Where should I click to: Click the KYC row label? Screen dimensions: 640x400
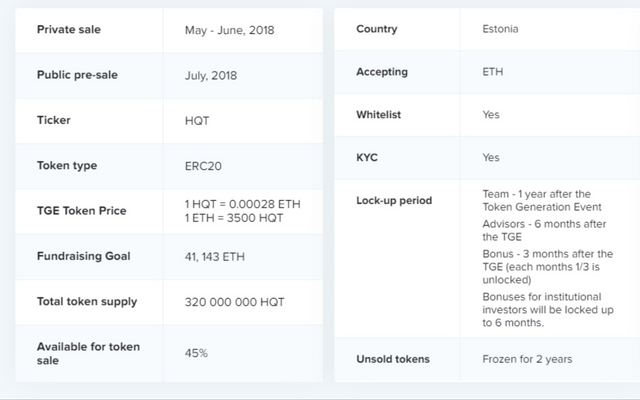pos(368,158)
